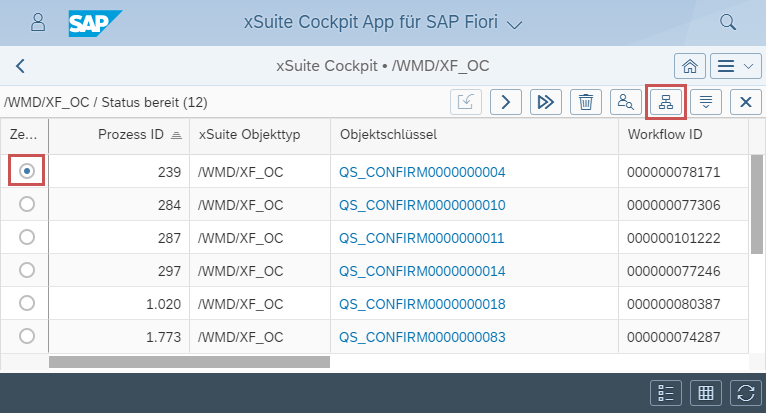This screenshot has width=766, height=413.
Task: Select the radio button for process 297
Action: tap(27, 270)
